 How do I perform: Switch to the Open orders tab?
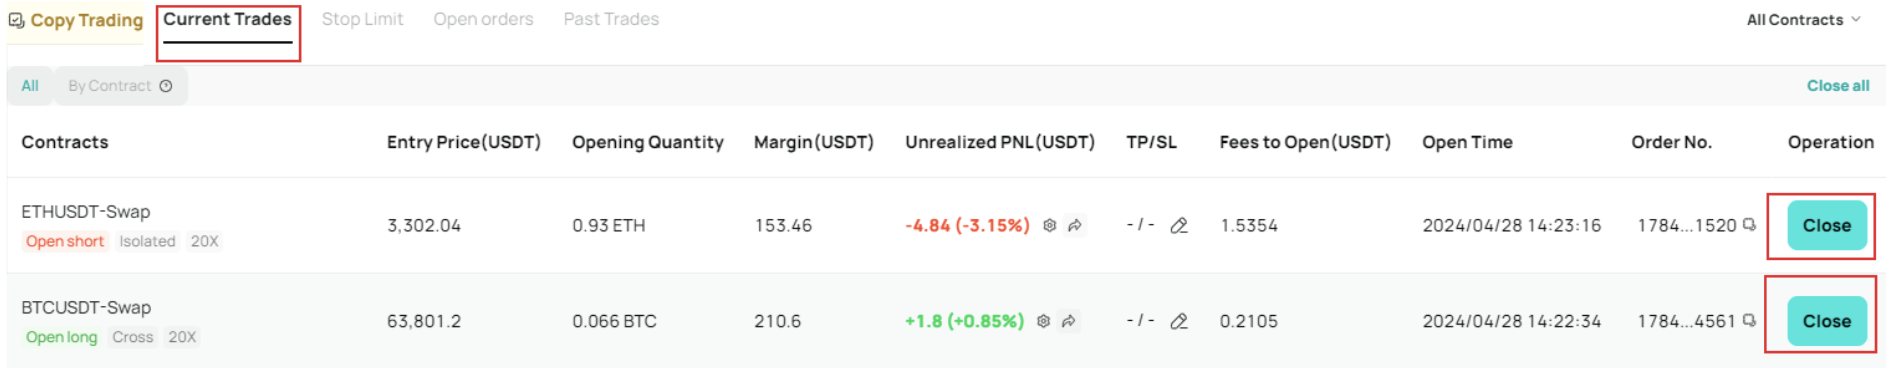pos(483,19)
